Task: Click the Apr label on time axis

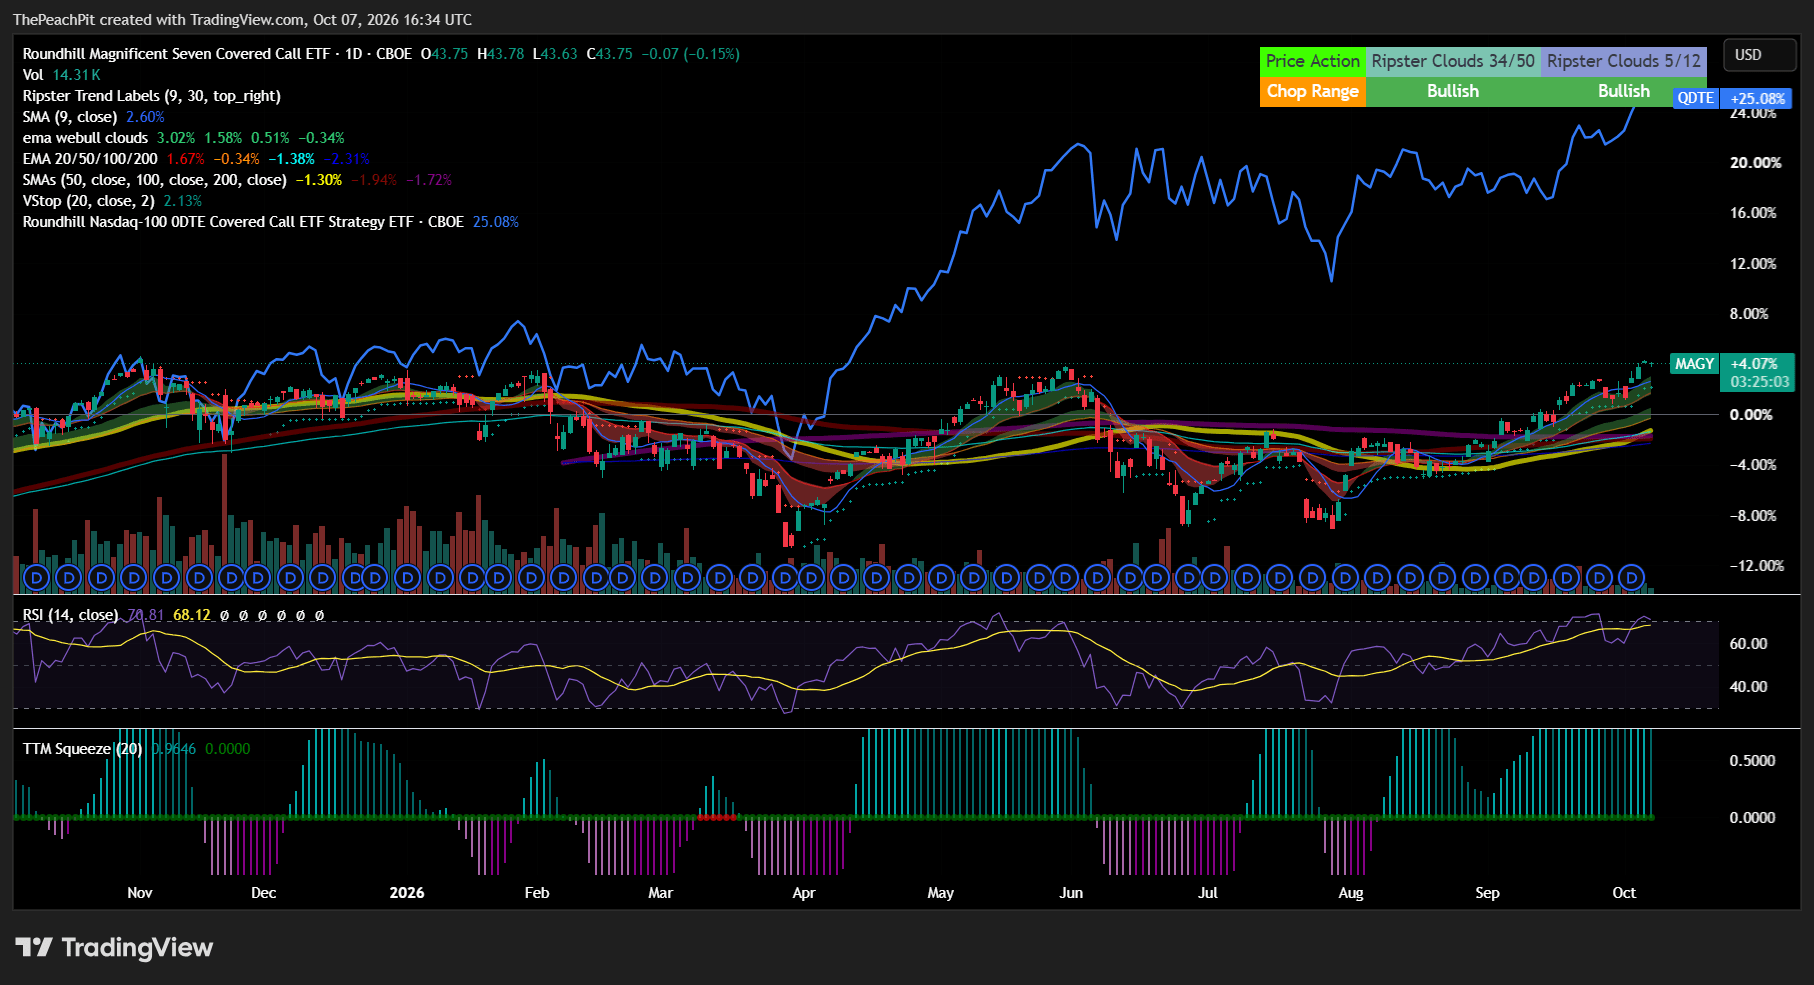Action: tap(804, 893)
